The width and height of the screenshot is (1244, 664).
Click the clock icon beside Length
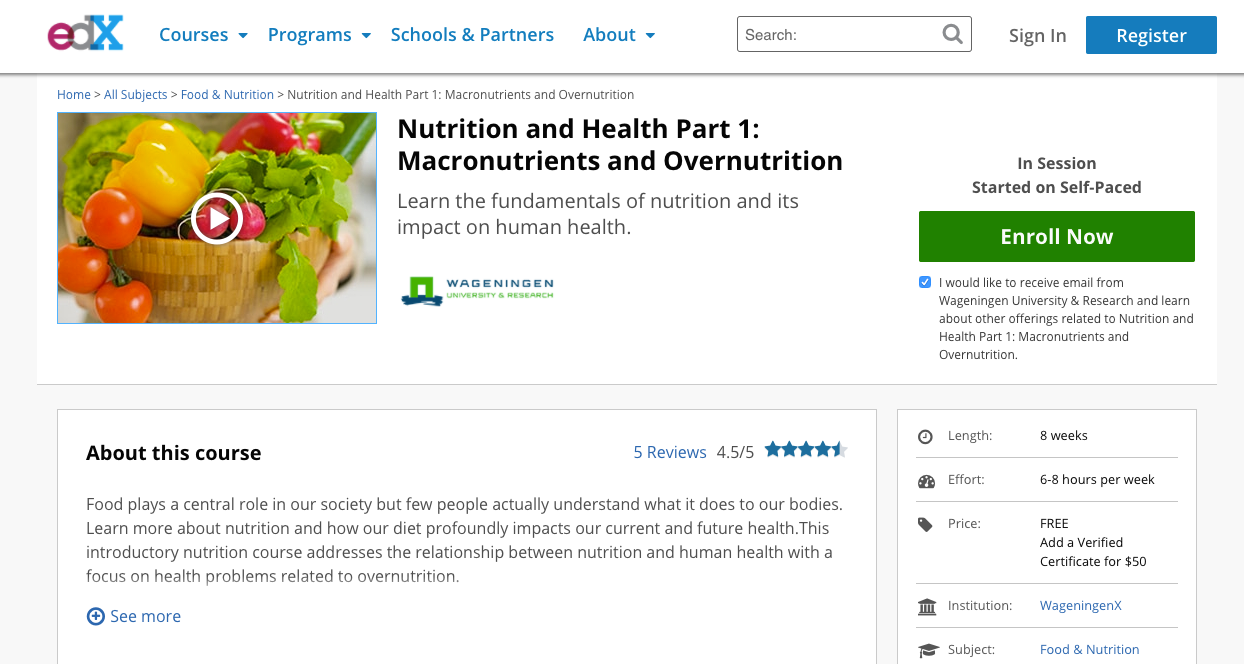[x=926, y=437]
